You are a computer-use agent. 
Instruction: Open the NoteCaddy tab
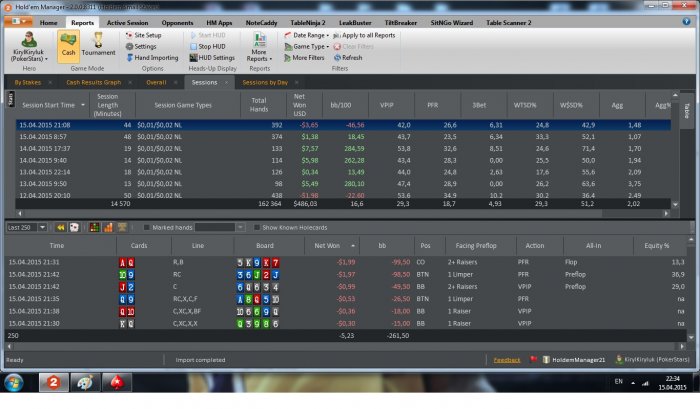(261, 22)
